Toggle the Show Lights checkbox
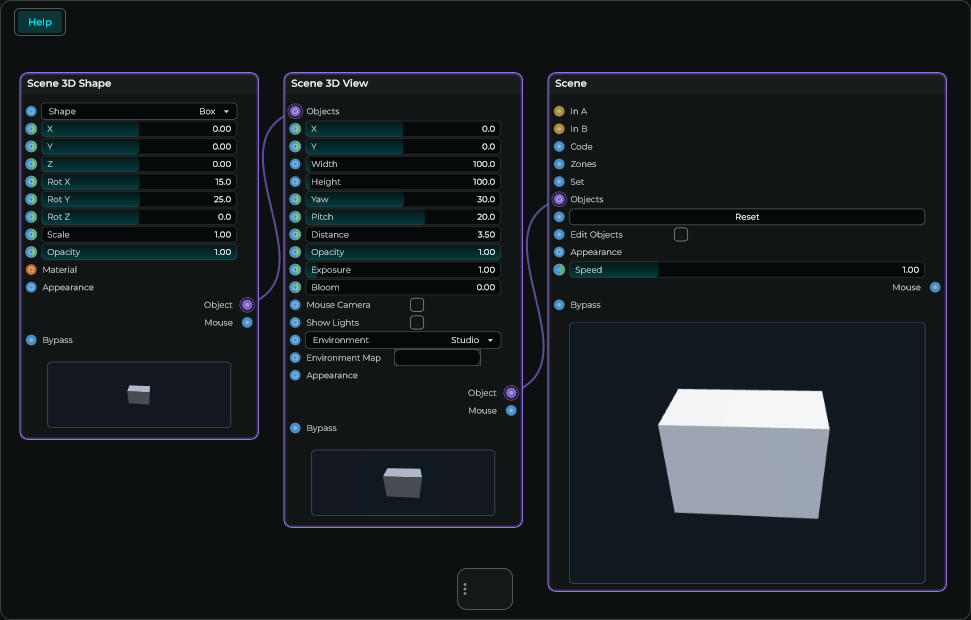 pos(417,323)
